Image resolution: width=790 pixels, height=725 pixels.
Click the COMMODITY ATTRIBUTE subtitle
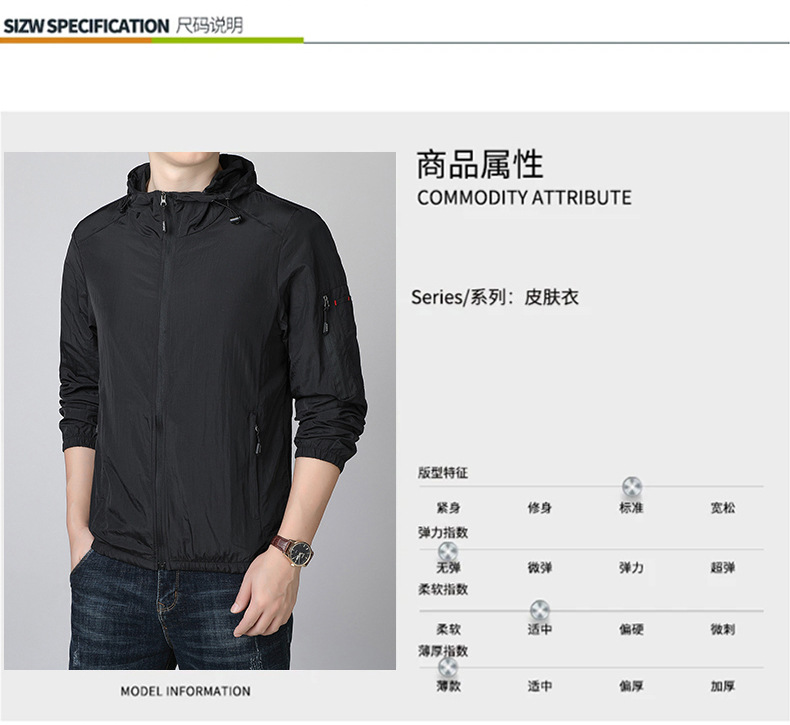524,197
